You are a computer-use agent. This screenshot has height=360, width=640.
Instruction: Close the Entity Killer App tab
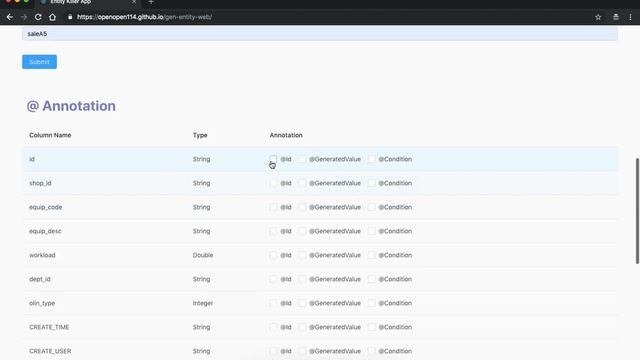pos(134,2)
